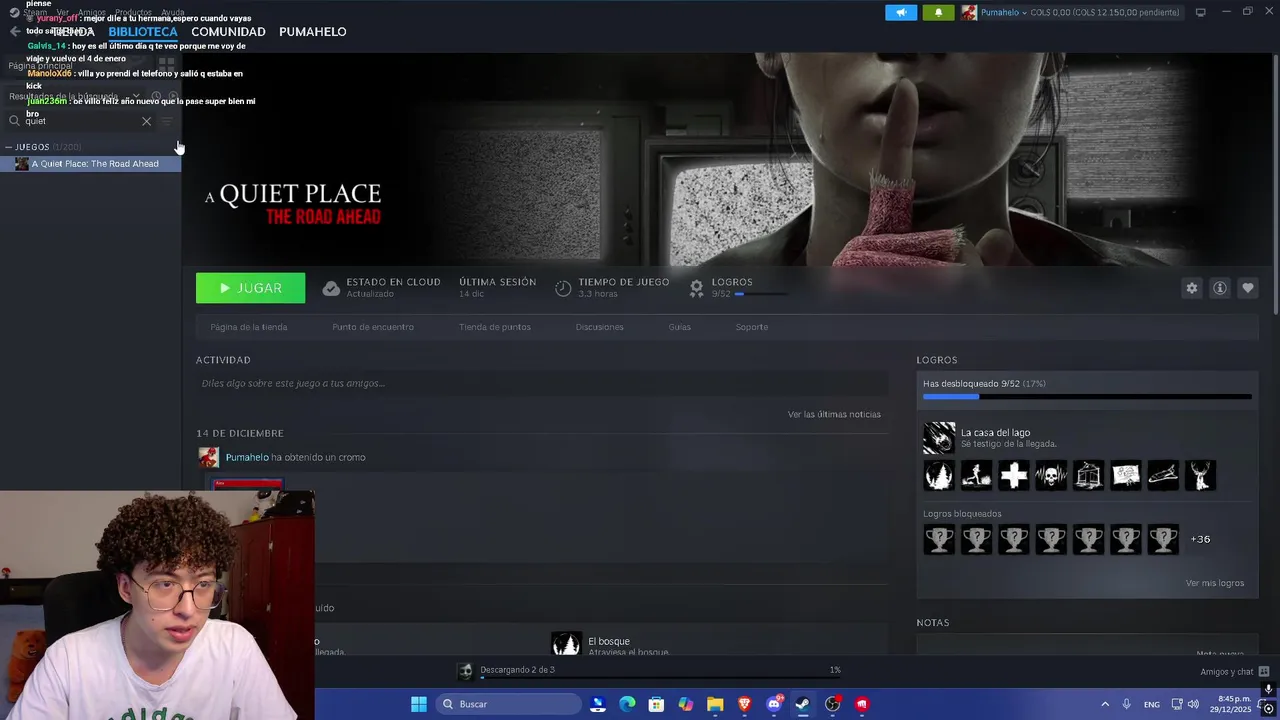
Task: Open the LOGROS achievements puzzle icon
Action: tap(696, 288)
